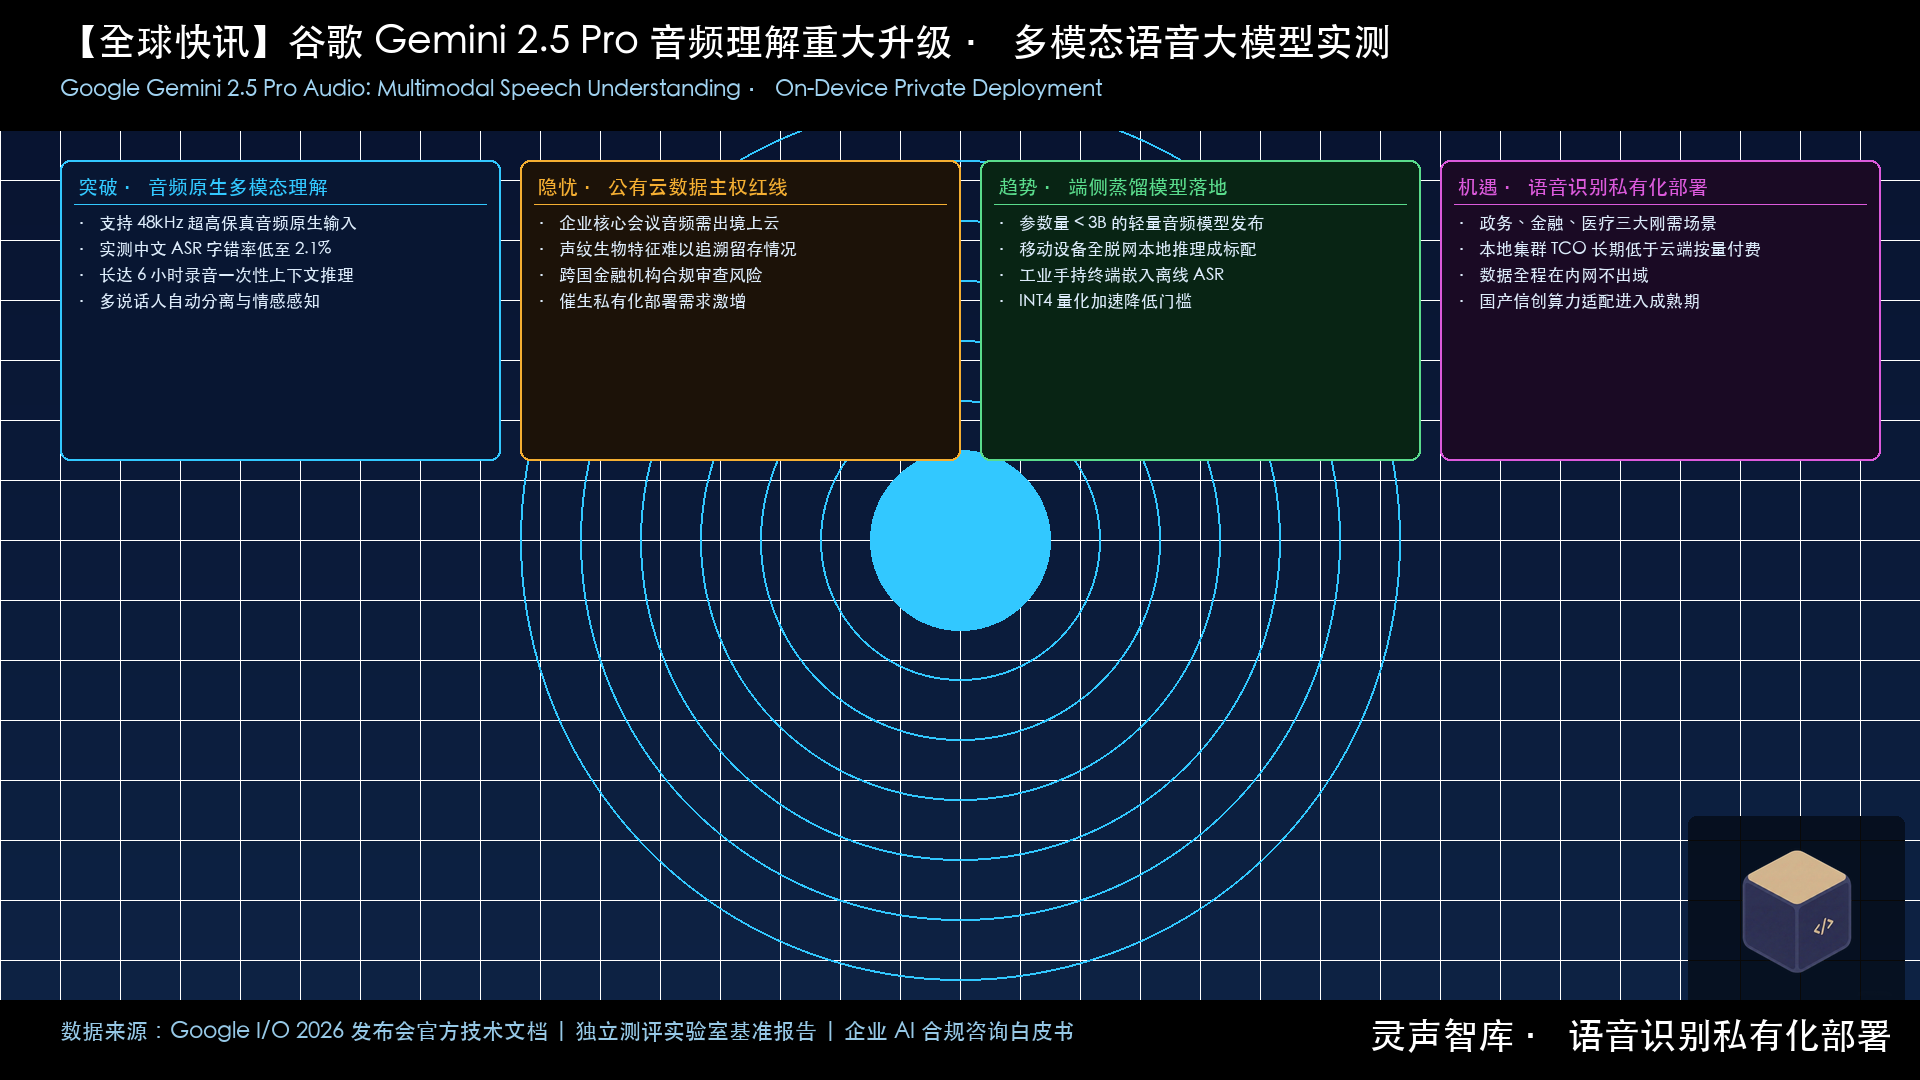Click the card heading '趋势 · 端侧蒸馏模型落地'
1920x1080 pixels.
pyautogui.click(x=1113, y=187)
